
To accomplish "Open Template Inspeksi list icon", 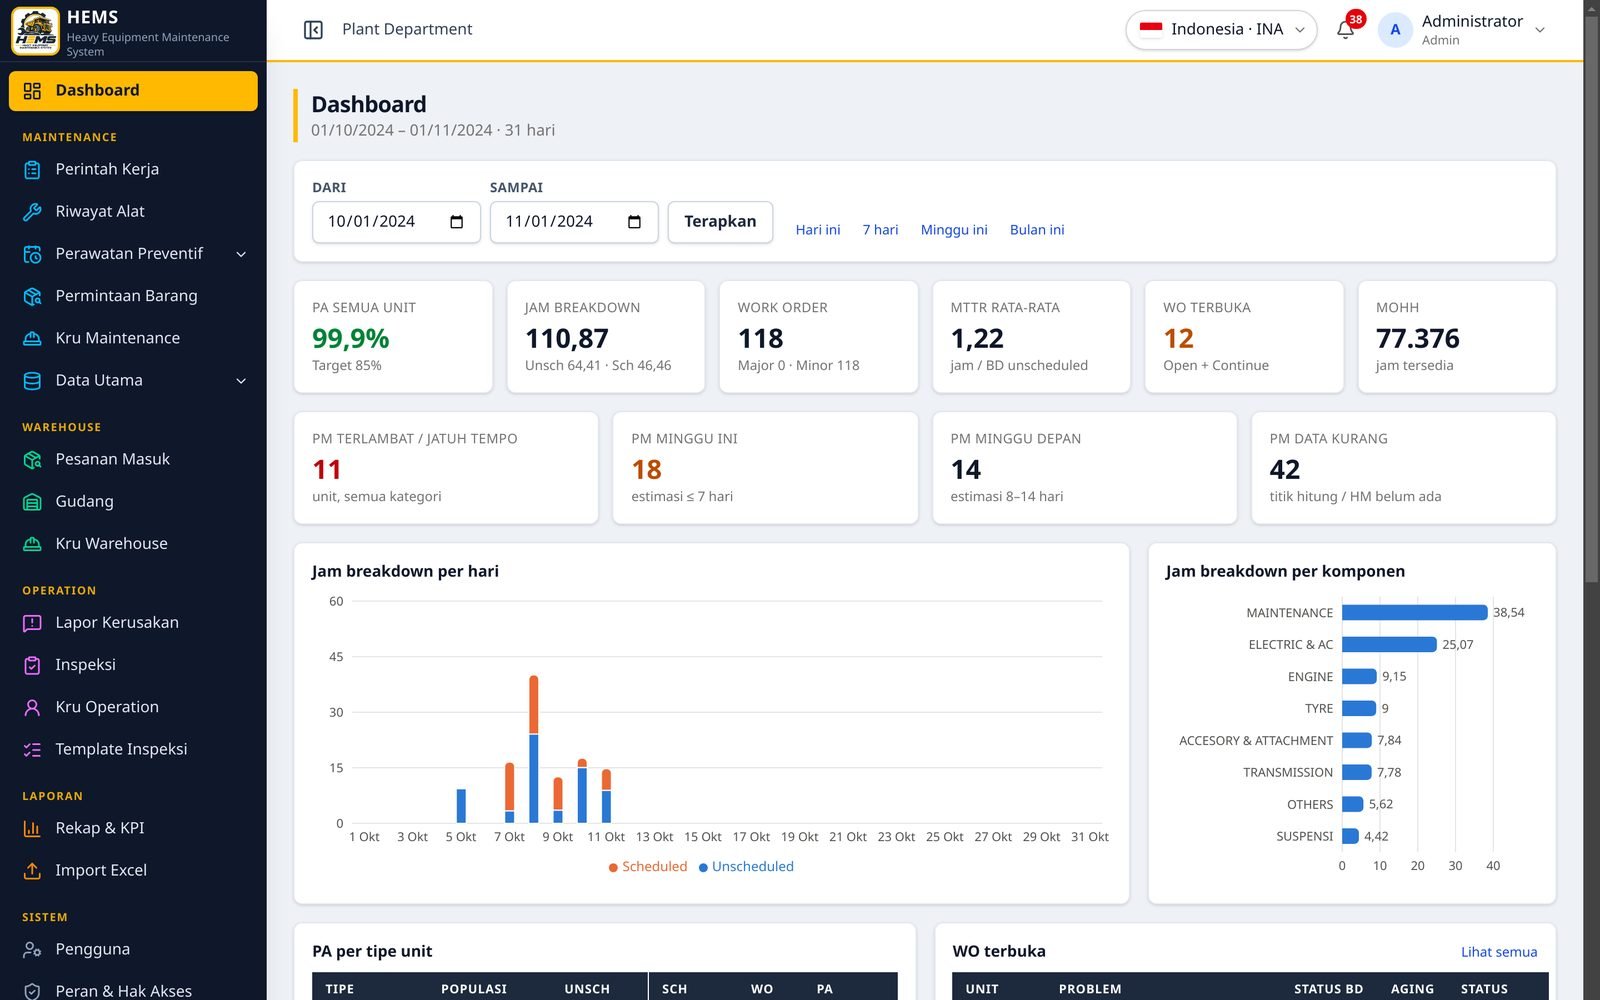I will [x=32, y=749].
